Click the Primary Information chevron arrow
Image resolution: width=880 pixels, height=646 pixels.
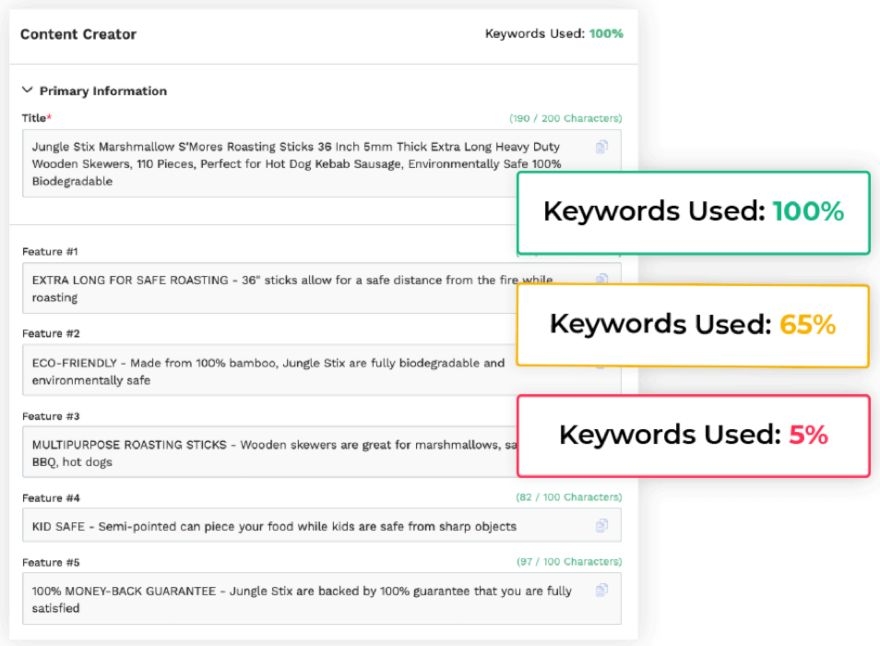tap(27, 89)
